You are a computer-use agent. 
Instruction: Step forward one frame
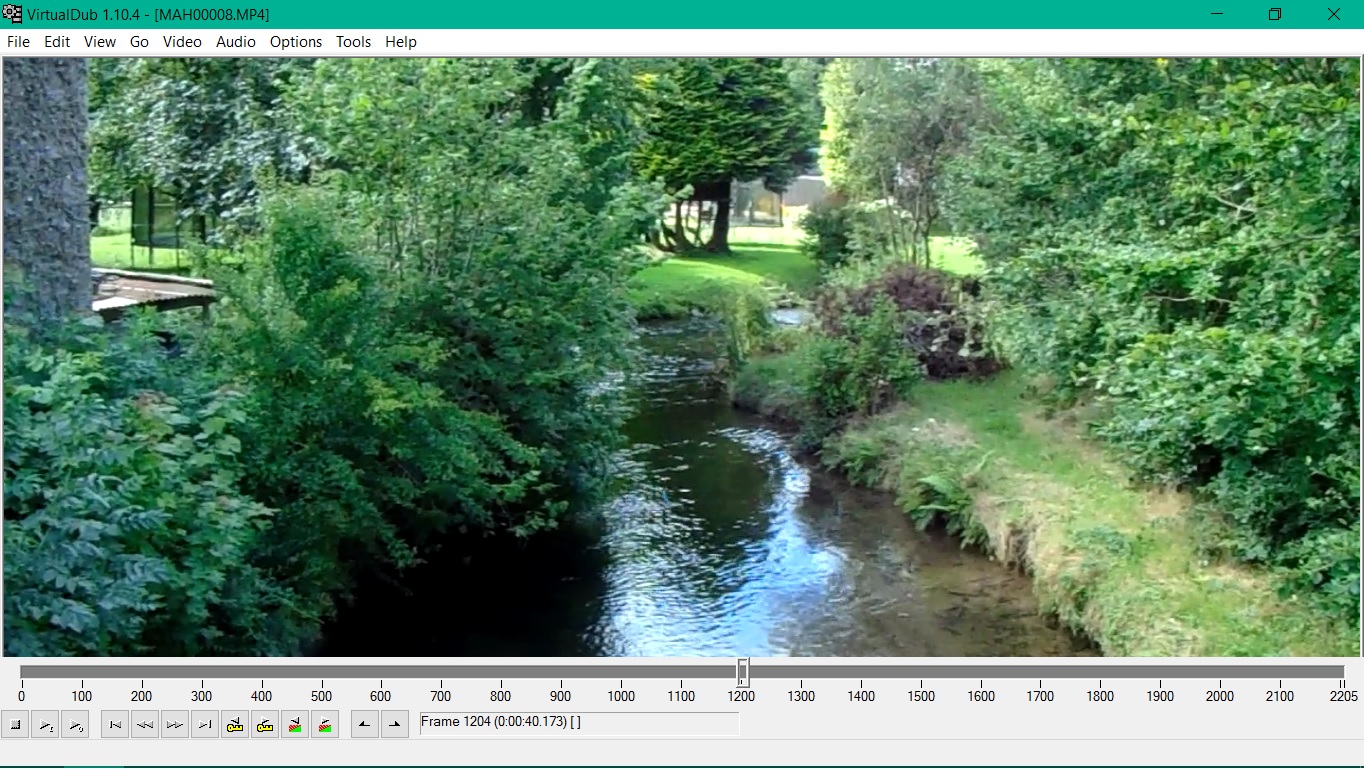[x=175, y=725]
